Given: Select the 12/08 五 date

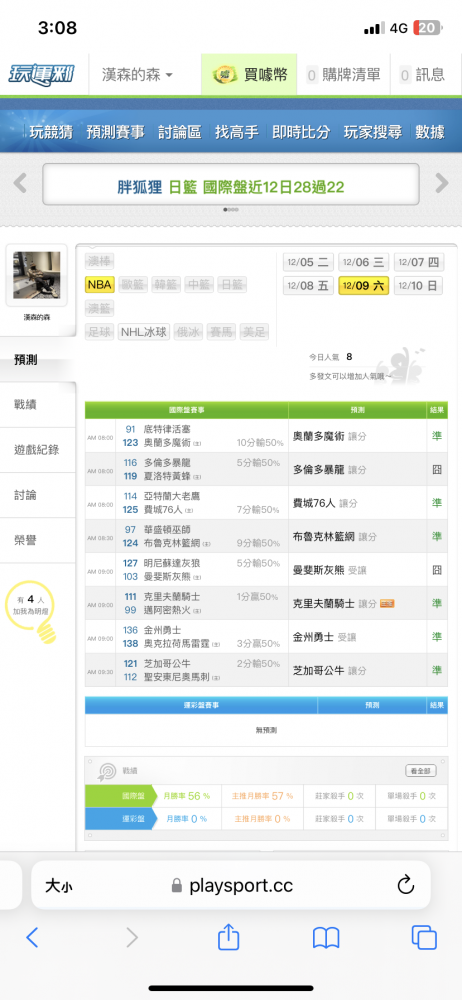Looking at the screenshot, I should coord(308,286).
